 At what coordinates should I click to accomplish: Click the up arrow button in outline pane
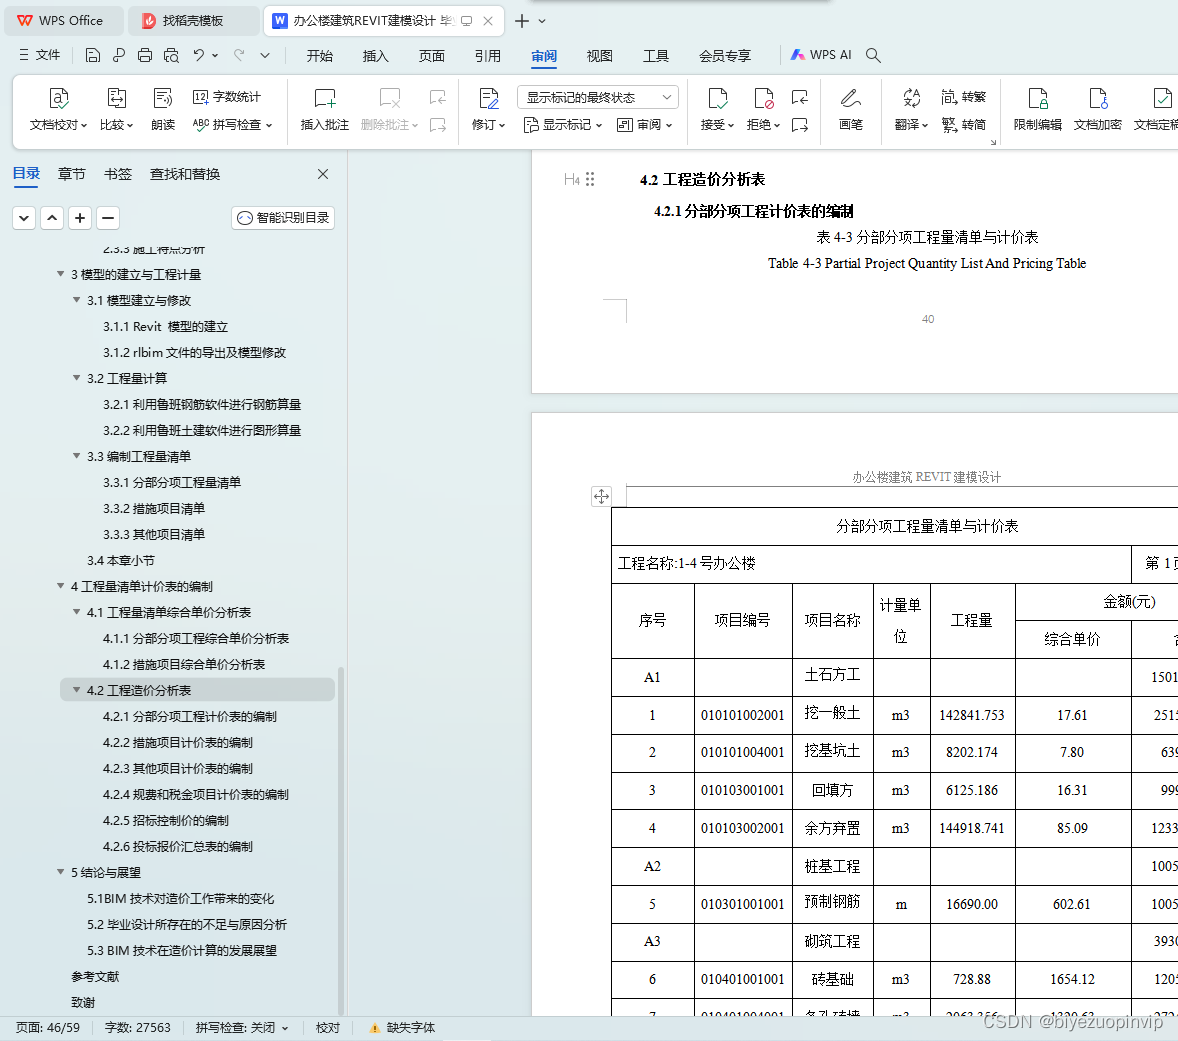(52, 218)
